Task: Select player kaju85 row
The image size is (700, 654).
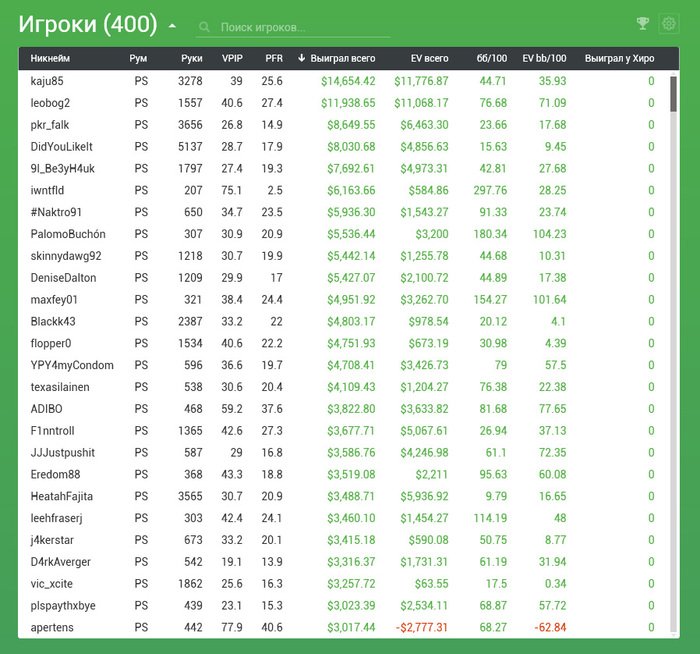Action: coord(47,81)
